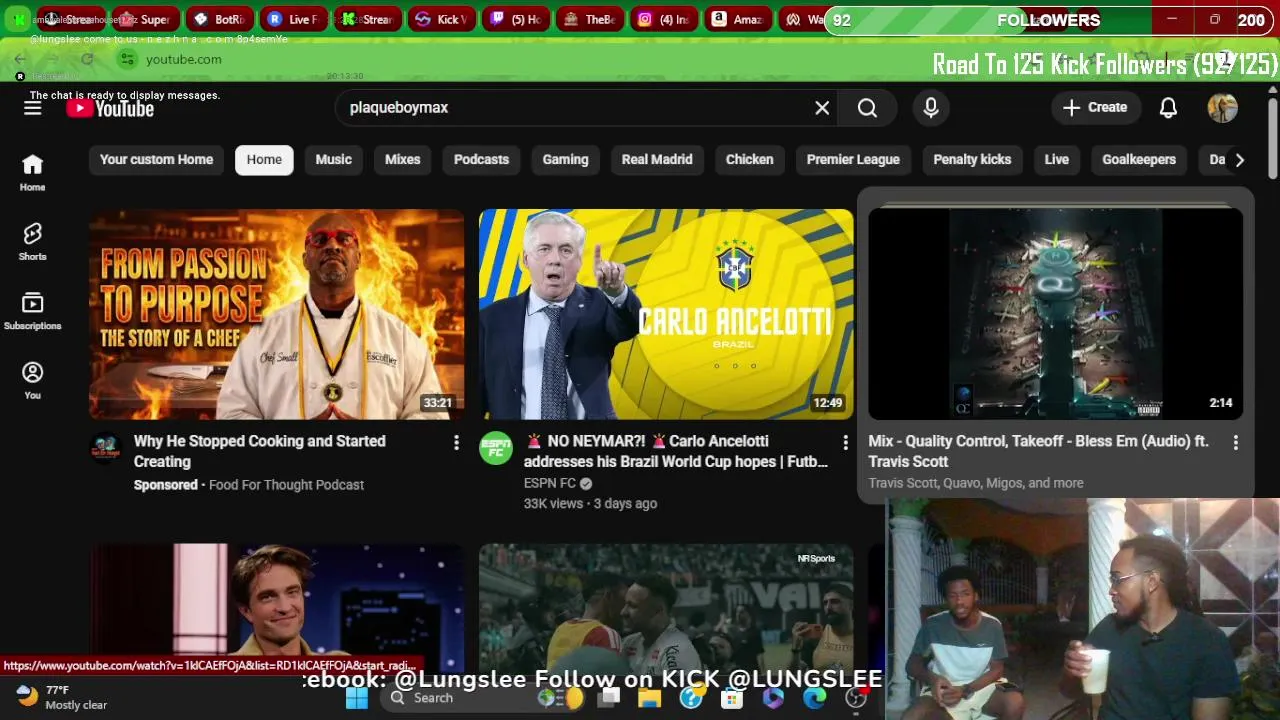1280x720 pixels.
Task: Select the Chicken filter chip
Action: (749, 159)
